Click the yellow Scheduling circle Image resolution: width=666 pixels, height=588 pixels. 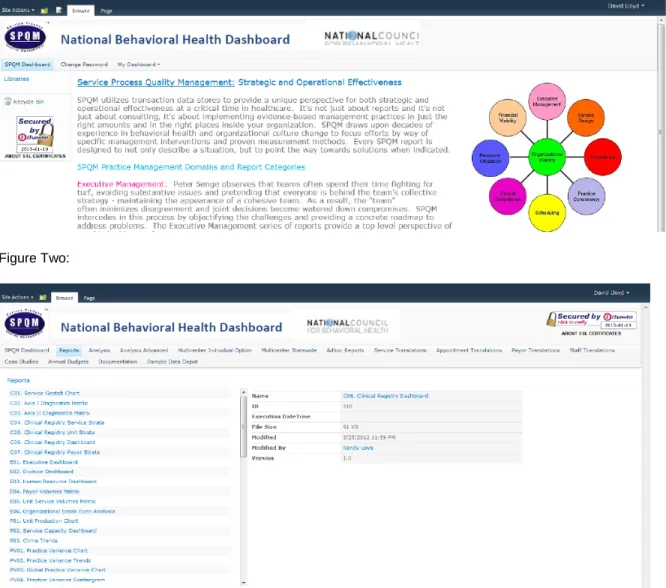tap(547, 213)
